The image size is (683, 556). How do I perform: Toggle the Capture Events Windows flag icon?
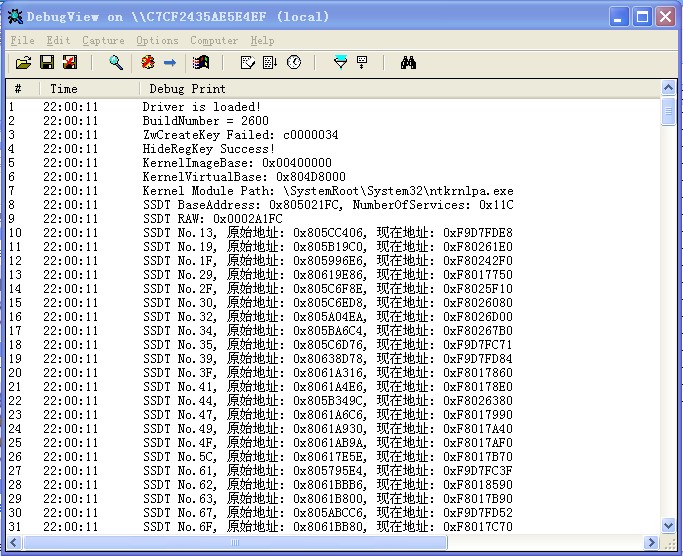click(201, 63)
